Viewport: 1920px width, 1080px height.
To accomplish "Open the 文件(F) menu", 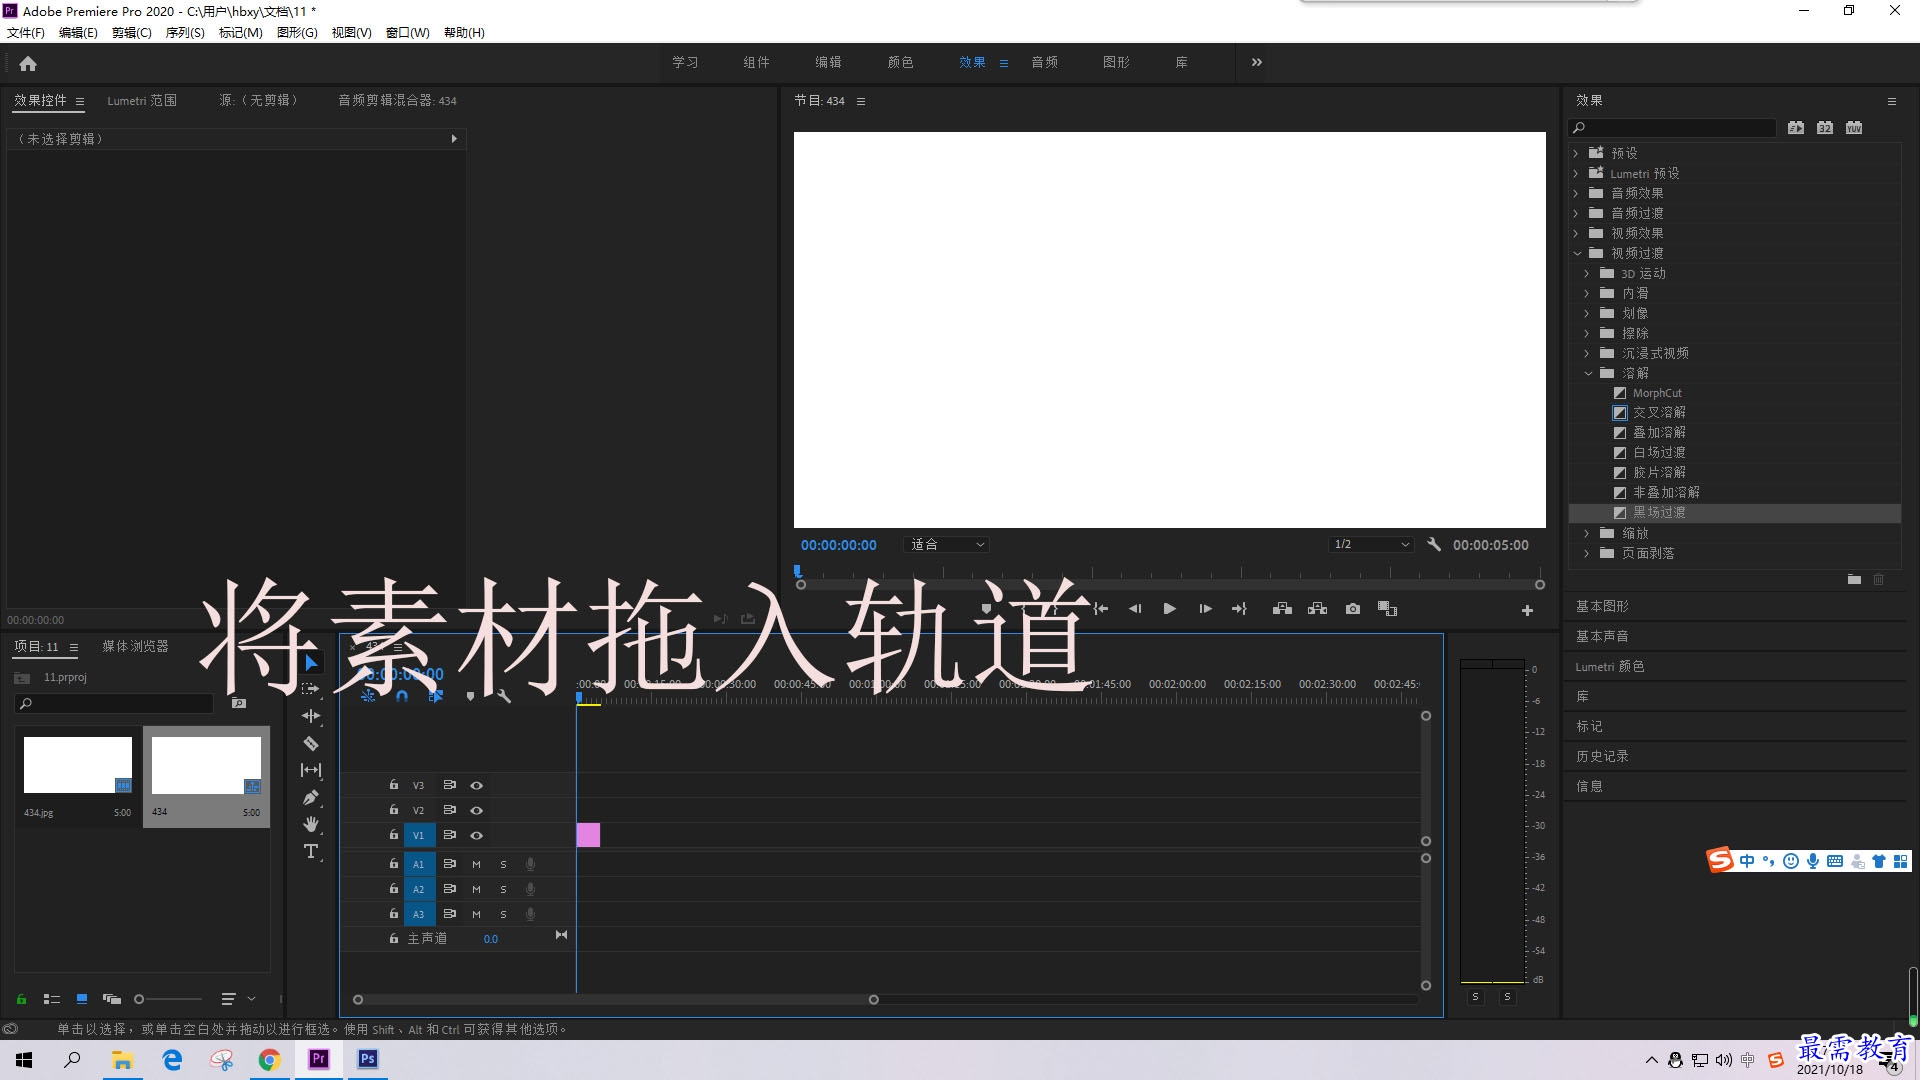I will [26, 33].
